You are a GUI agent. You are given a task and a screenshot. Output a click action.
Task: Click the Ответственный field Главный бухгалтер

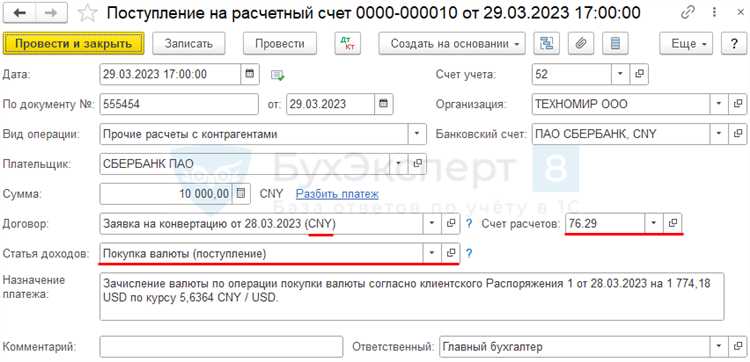click(575, 347)
